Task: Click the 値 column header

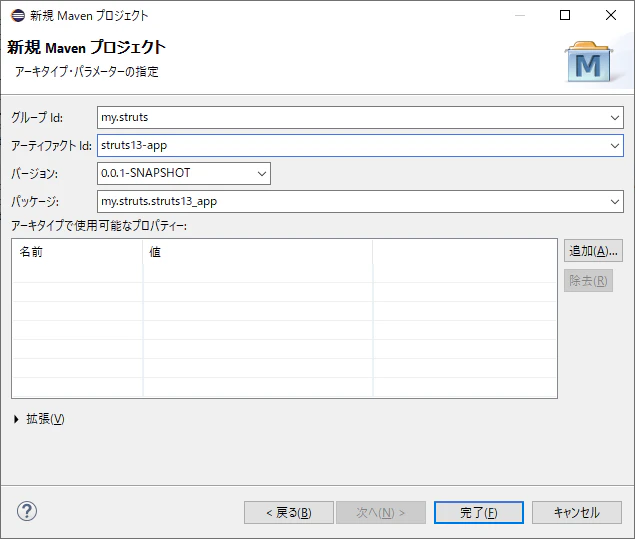Action: [258, 252]
